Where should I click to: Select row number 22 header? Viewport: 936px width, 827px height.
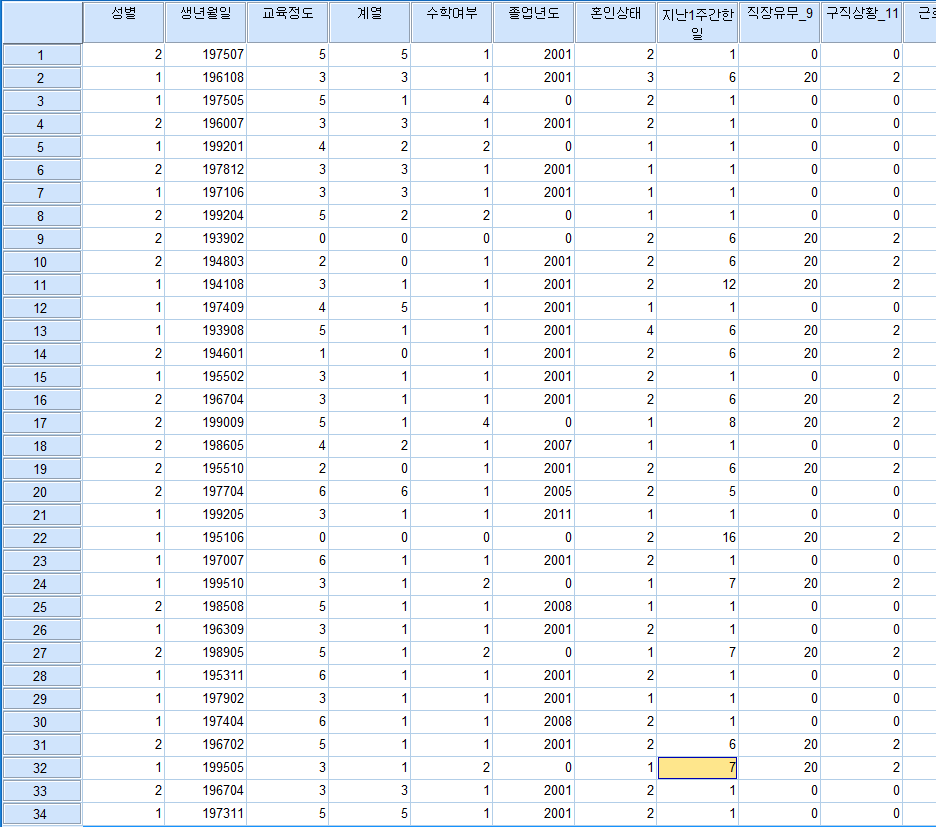tap(41, 538)
